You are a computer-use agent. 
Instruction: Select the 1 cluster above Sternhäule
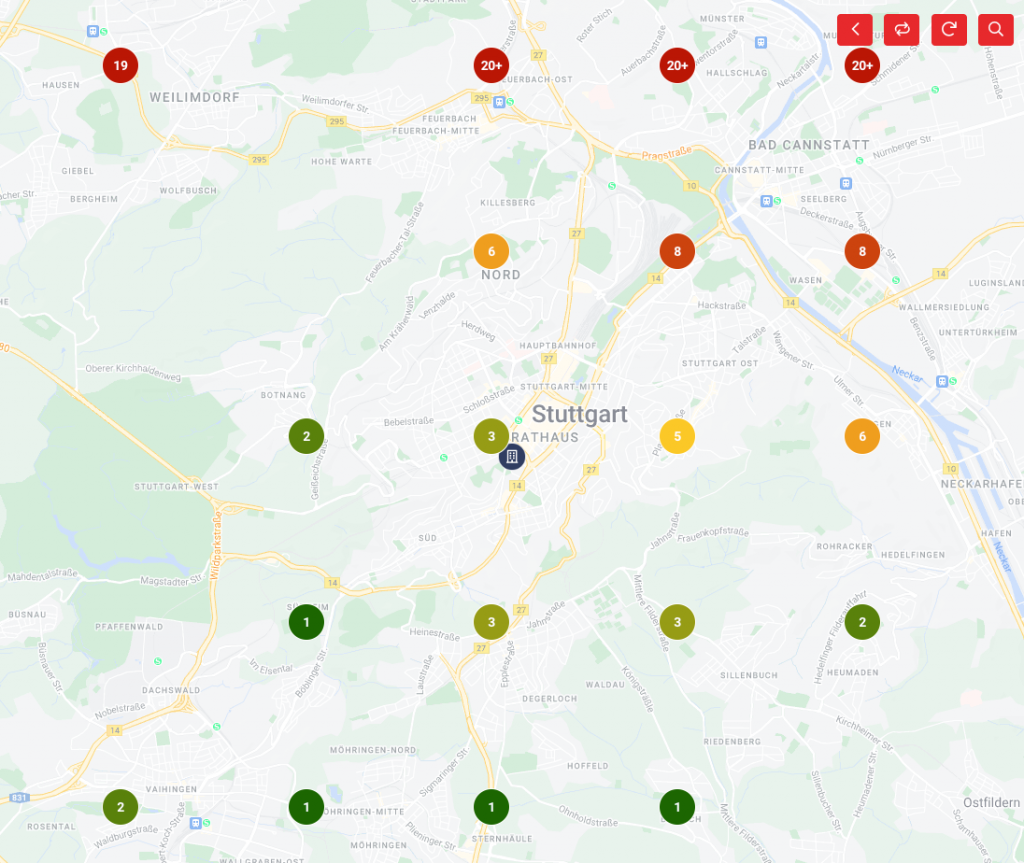(x=491, y=807)
